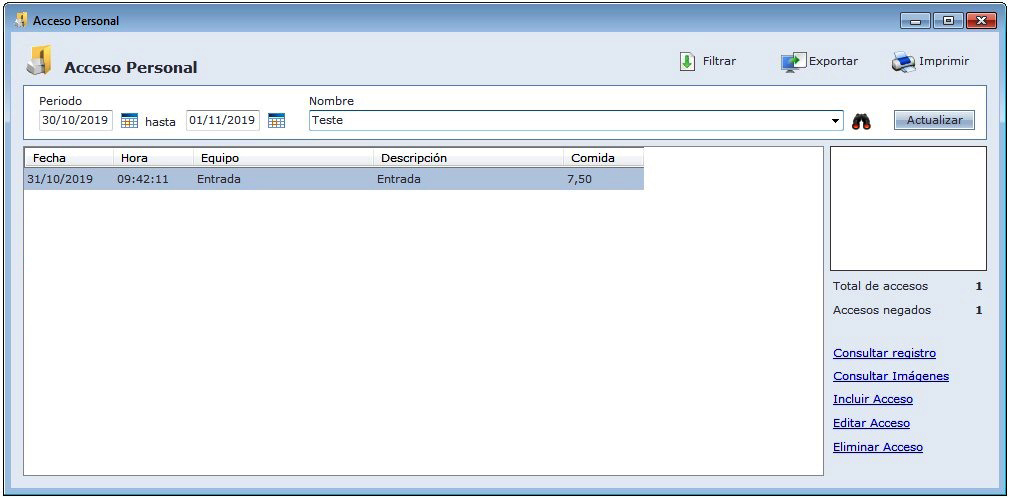Sort the table by Fecha column

tap(67, 158)
